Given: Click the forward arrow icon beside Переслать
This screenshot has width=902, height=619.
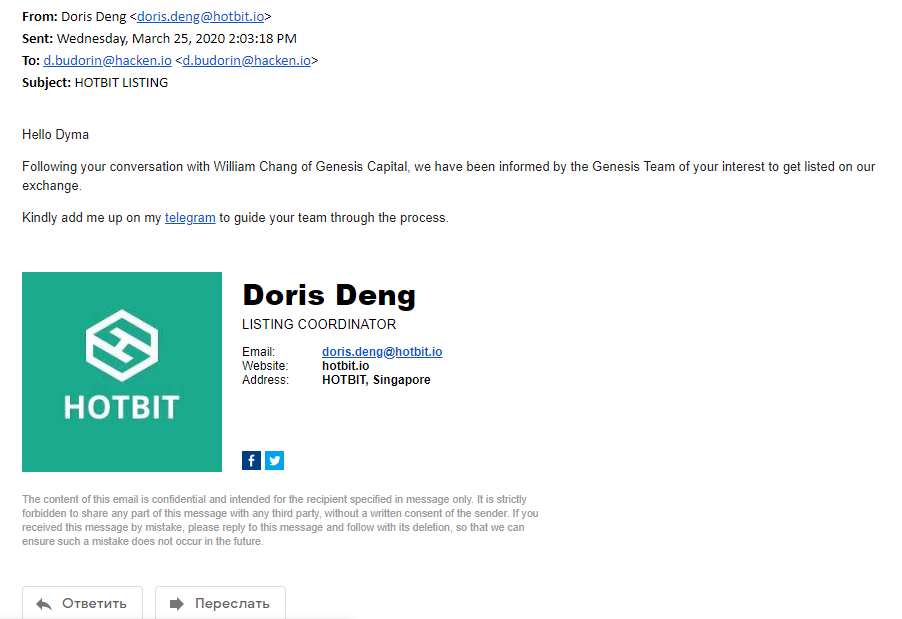Looking at the screenshot, I should 177,603.
